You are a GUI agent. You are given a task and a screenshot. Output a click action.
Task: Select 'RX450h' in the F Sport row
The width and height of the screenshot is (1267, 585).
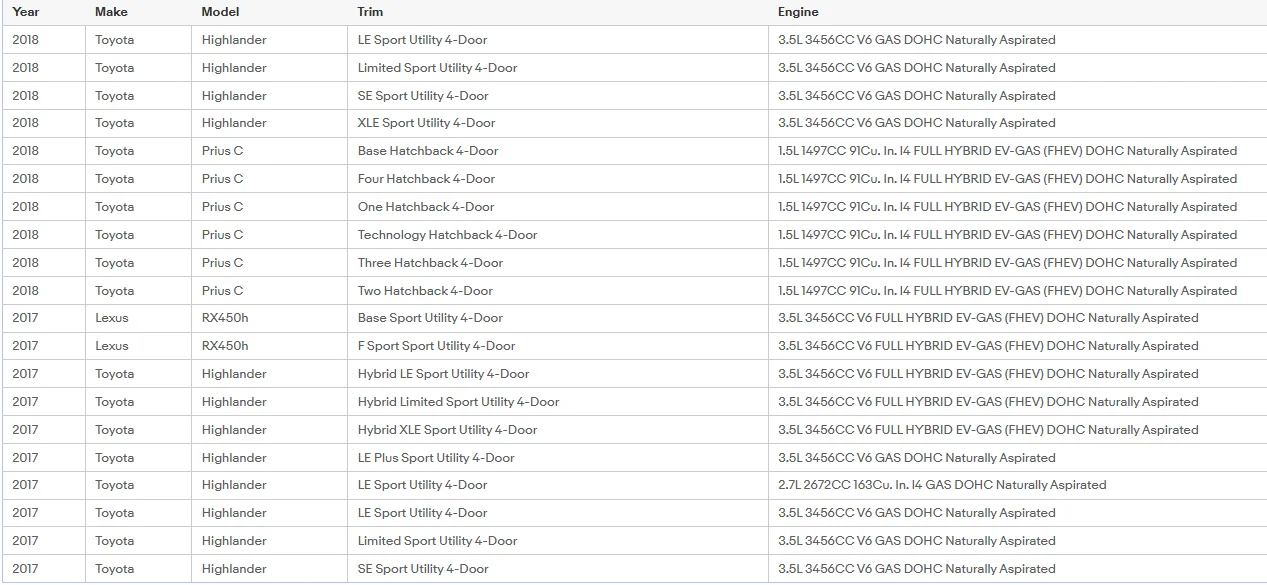[225, 346]
